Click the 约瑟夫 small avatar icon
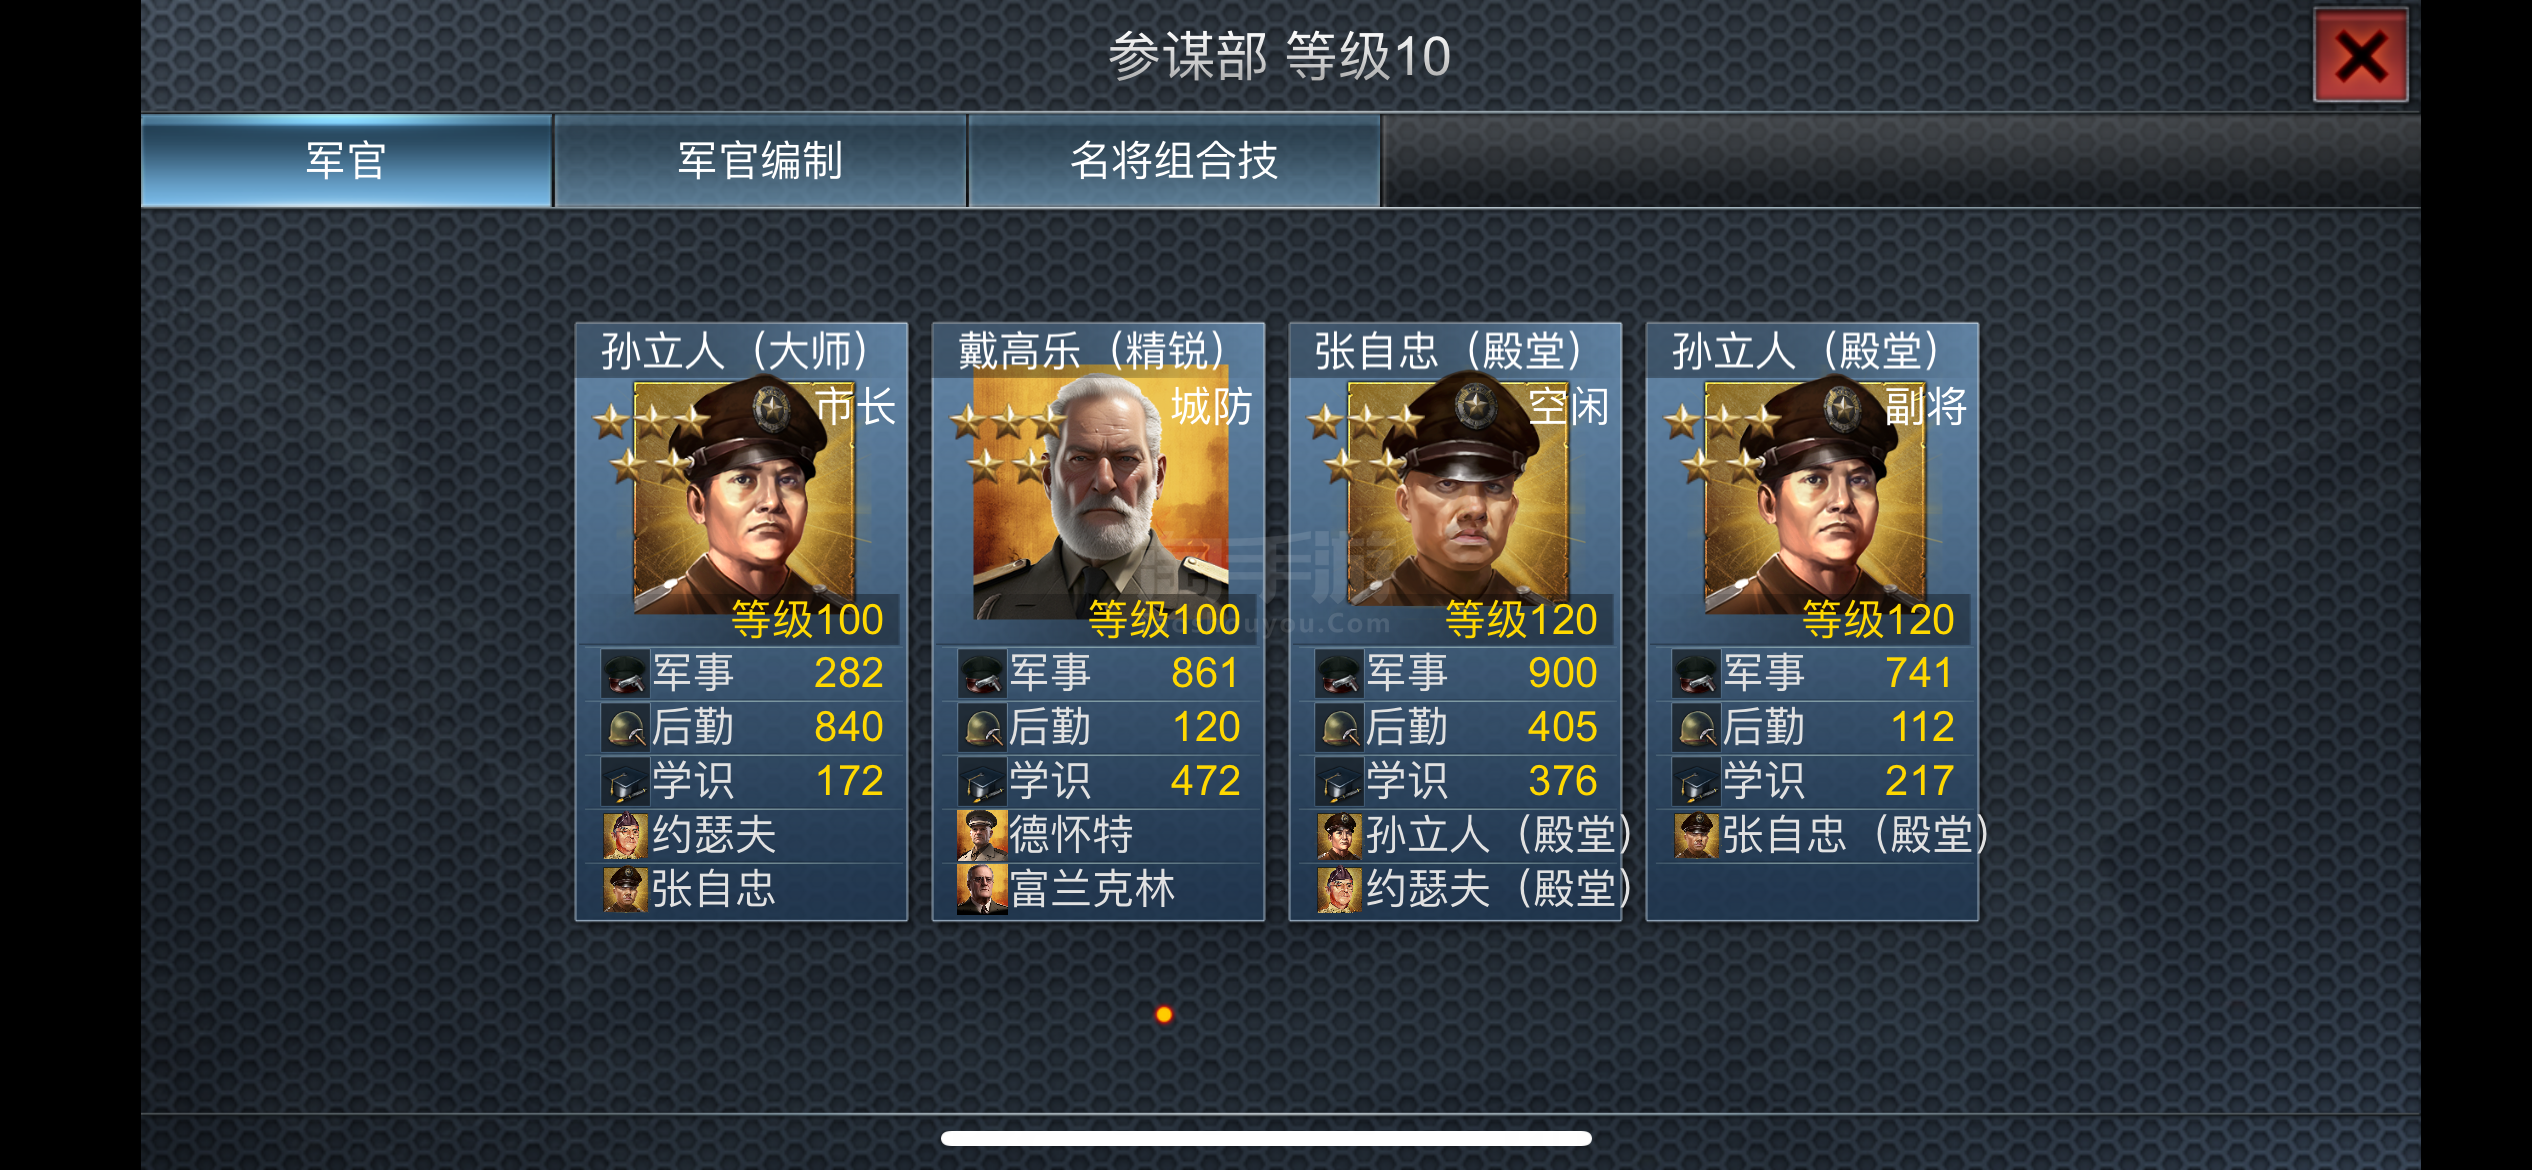The width and height of the screenshot is (2532, 1170). 625,836
